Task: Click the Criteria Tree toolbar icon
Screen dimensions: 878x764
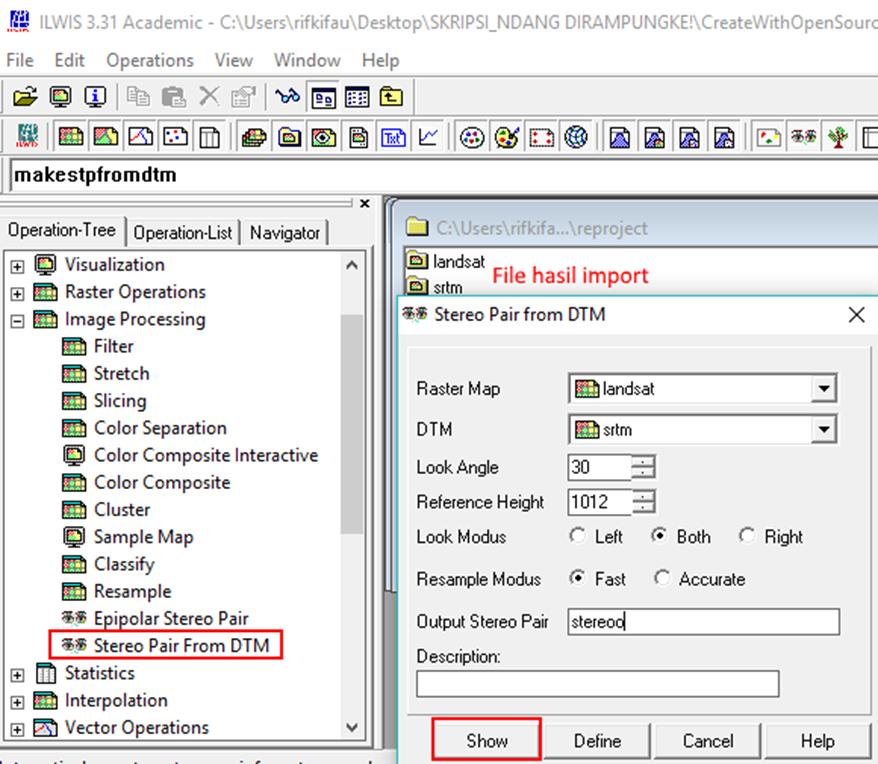Action: click(x=838, y=137)
